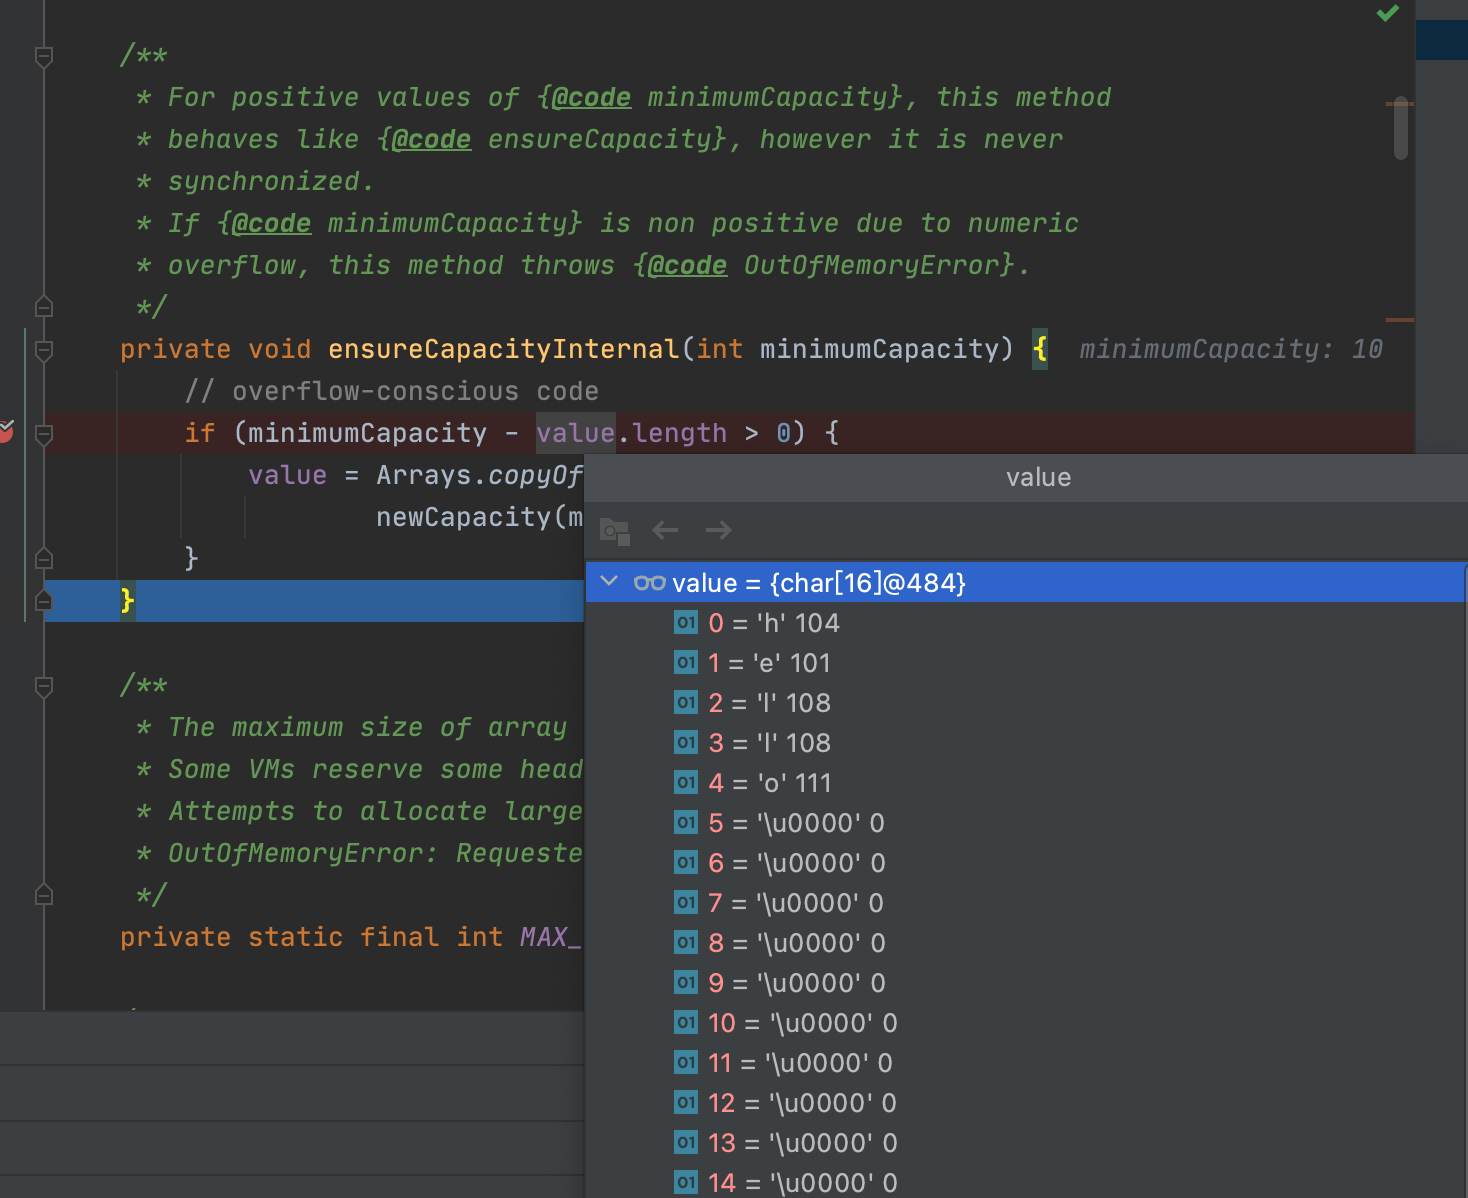Screen dimensions: 1468x1198
Task: Click the editor vertical scrollbar thumb
Action: 1400,128
